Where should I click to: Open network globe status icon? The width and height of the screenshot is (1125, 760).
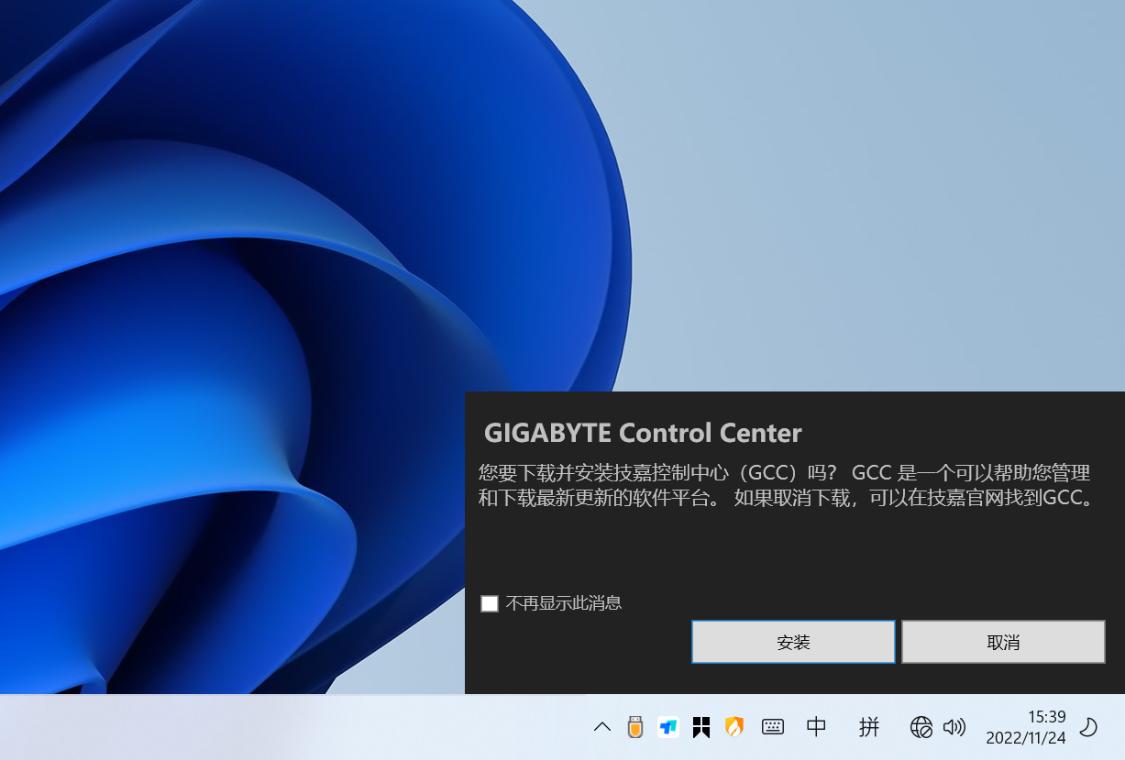pyautogui.click(x=921, y=727)
